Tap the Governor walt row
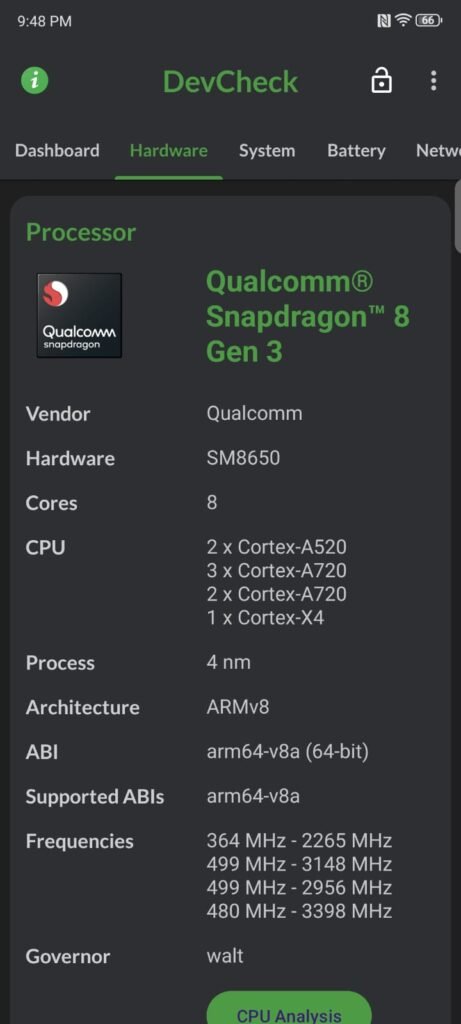Image resolution: width=461 pixels, height=1024 pixels. 230,956
